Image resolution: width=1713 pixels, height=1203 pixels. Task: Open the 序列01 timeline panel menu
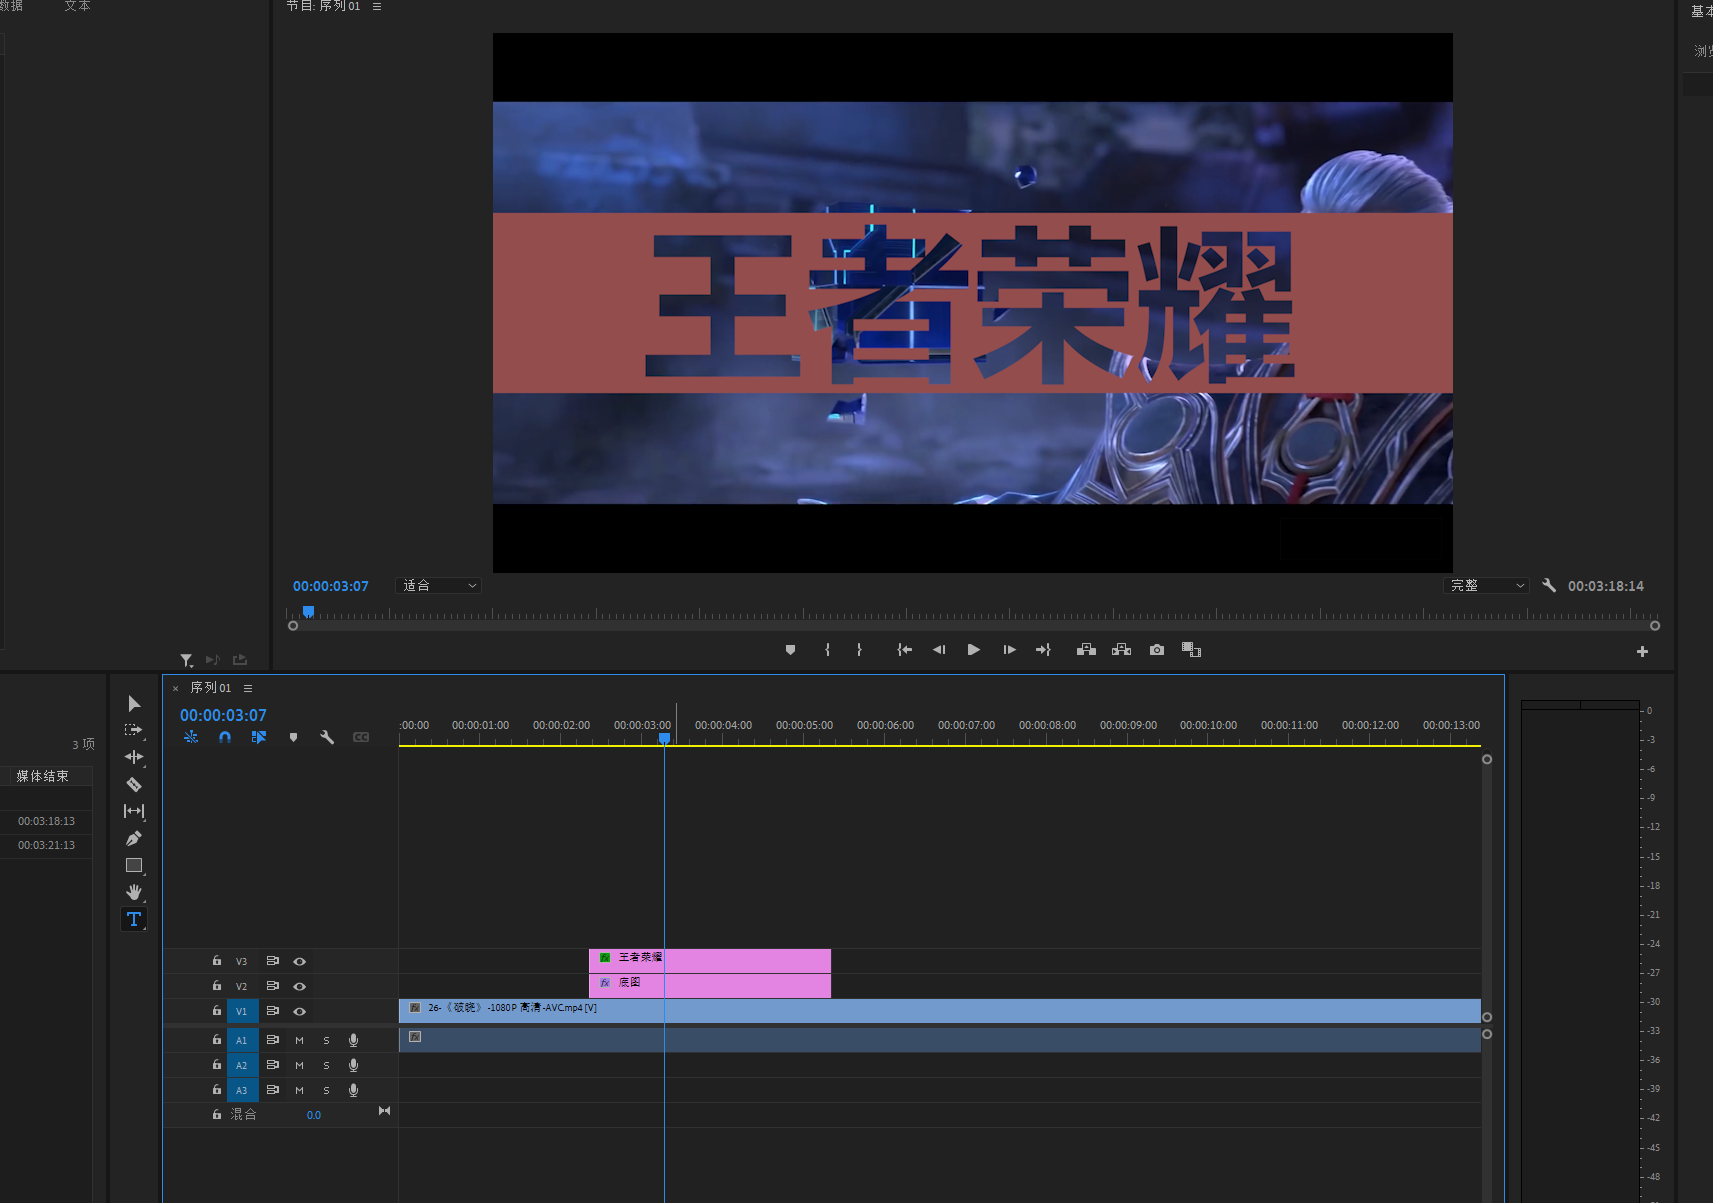[248, 688]
